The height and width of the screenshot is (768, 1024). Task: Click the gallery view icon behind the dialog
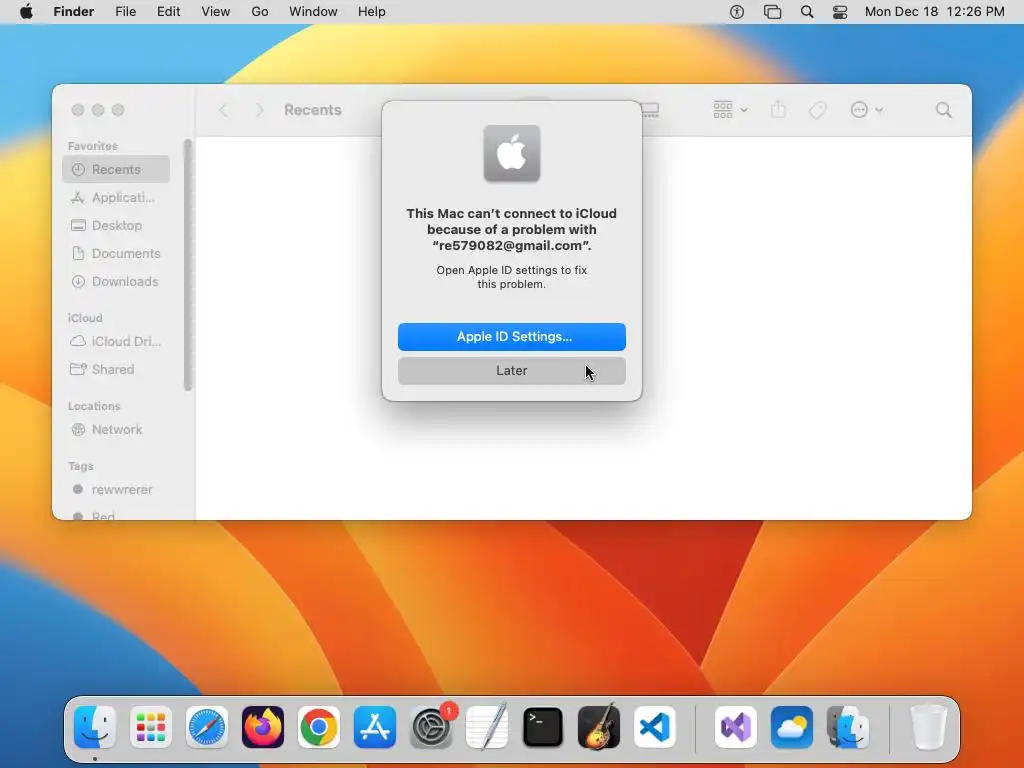(650, 110)
